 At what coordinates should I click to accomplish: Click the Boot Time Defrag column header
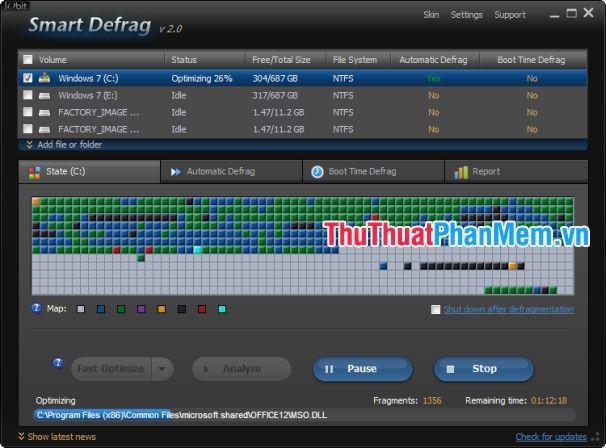point(533,60)
